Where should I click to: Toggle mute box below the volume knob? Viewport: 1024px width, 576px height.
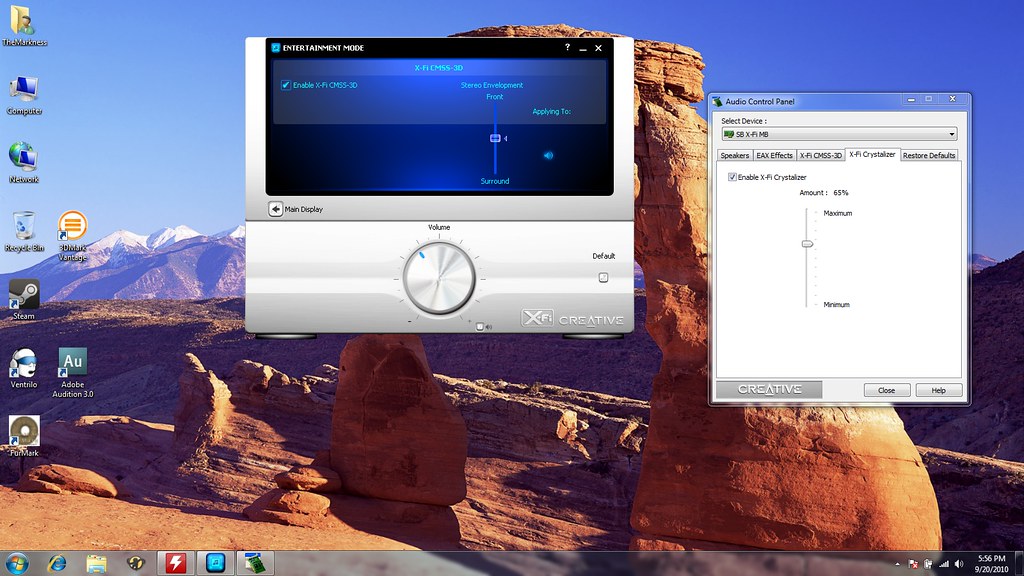point(480,327)
